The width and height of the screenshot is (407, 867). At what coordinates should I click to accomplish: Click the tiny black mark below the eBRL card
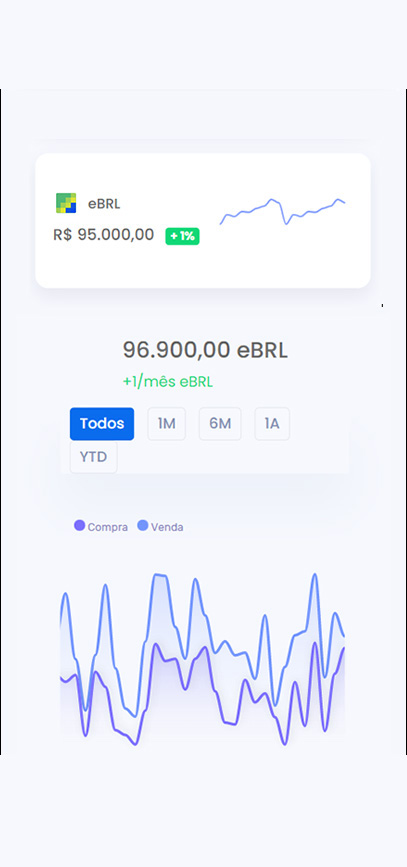click(382, 305)
